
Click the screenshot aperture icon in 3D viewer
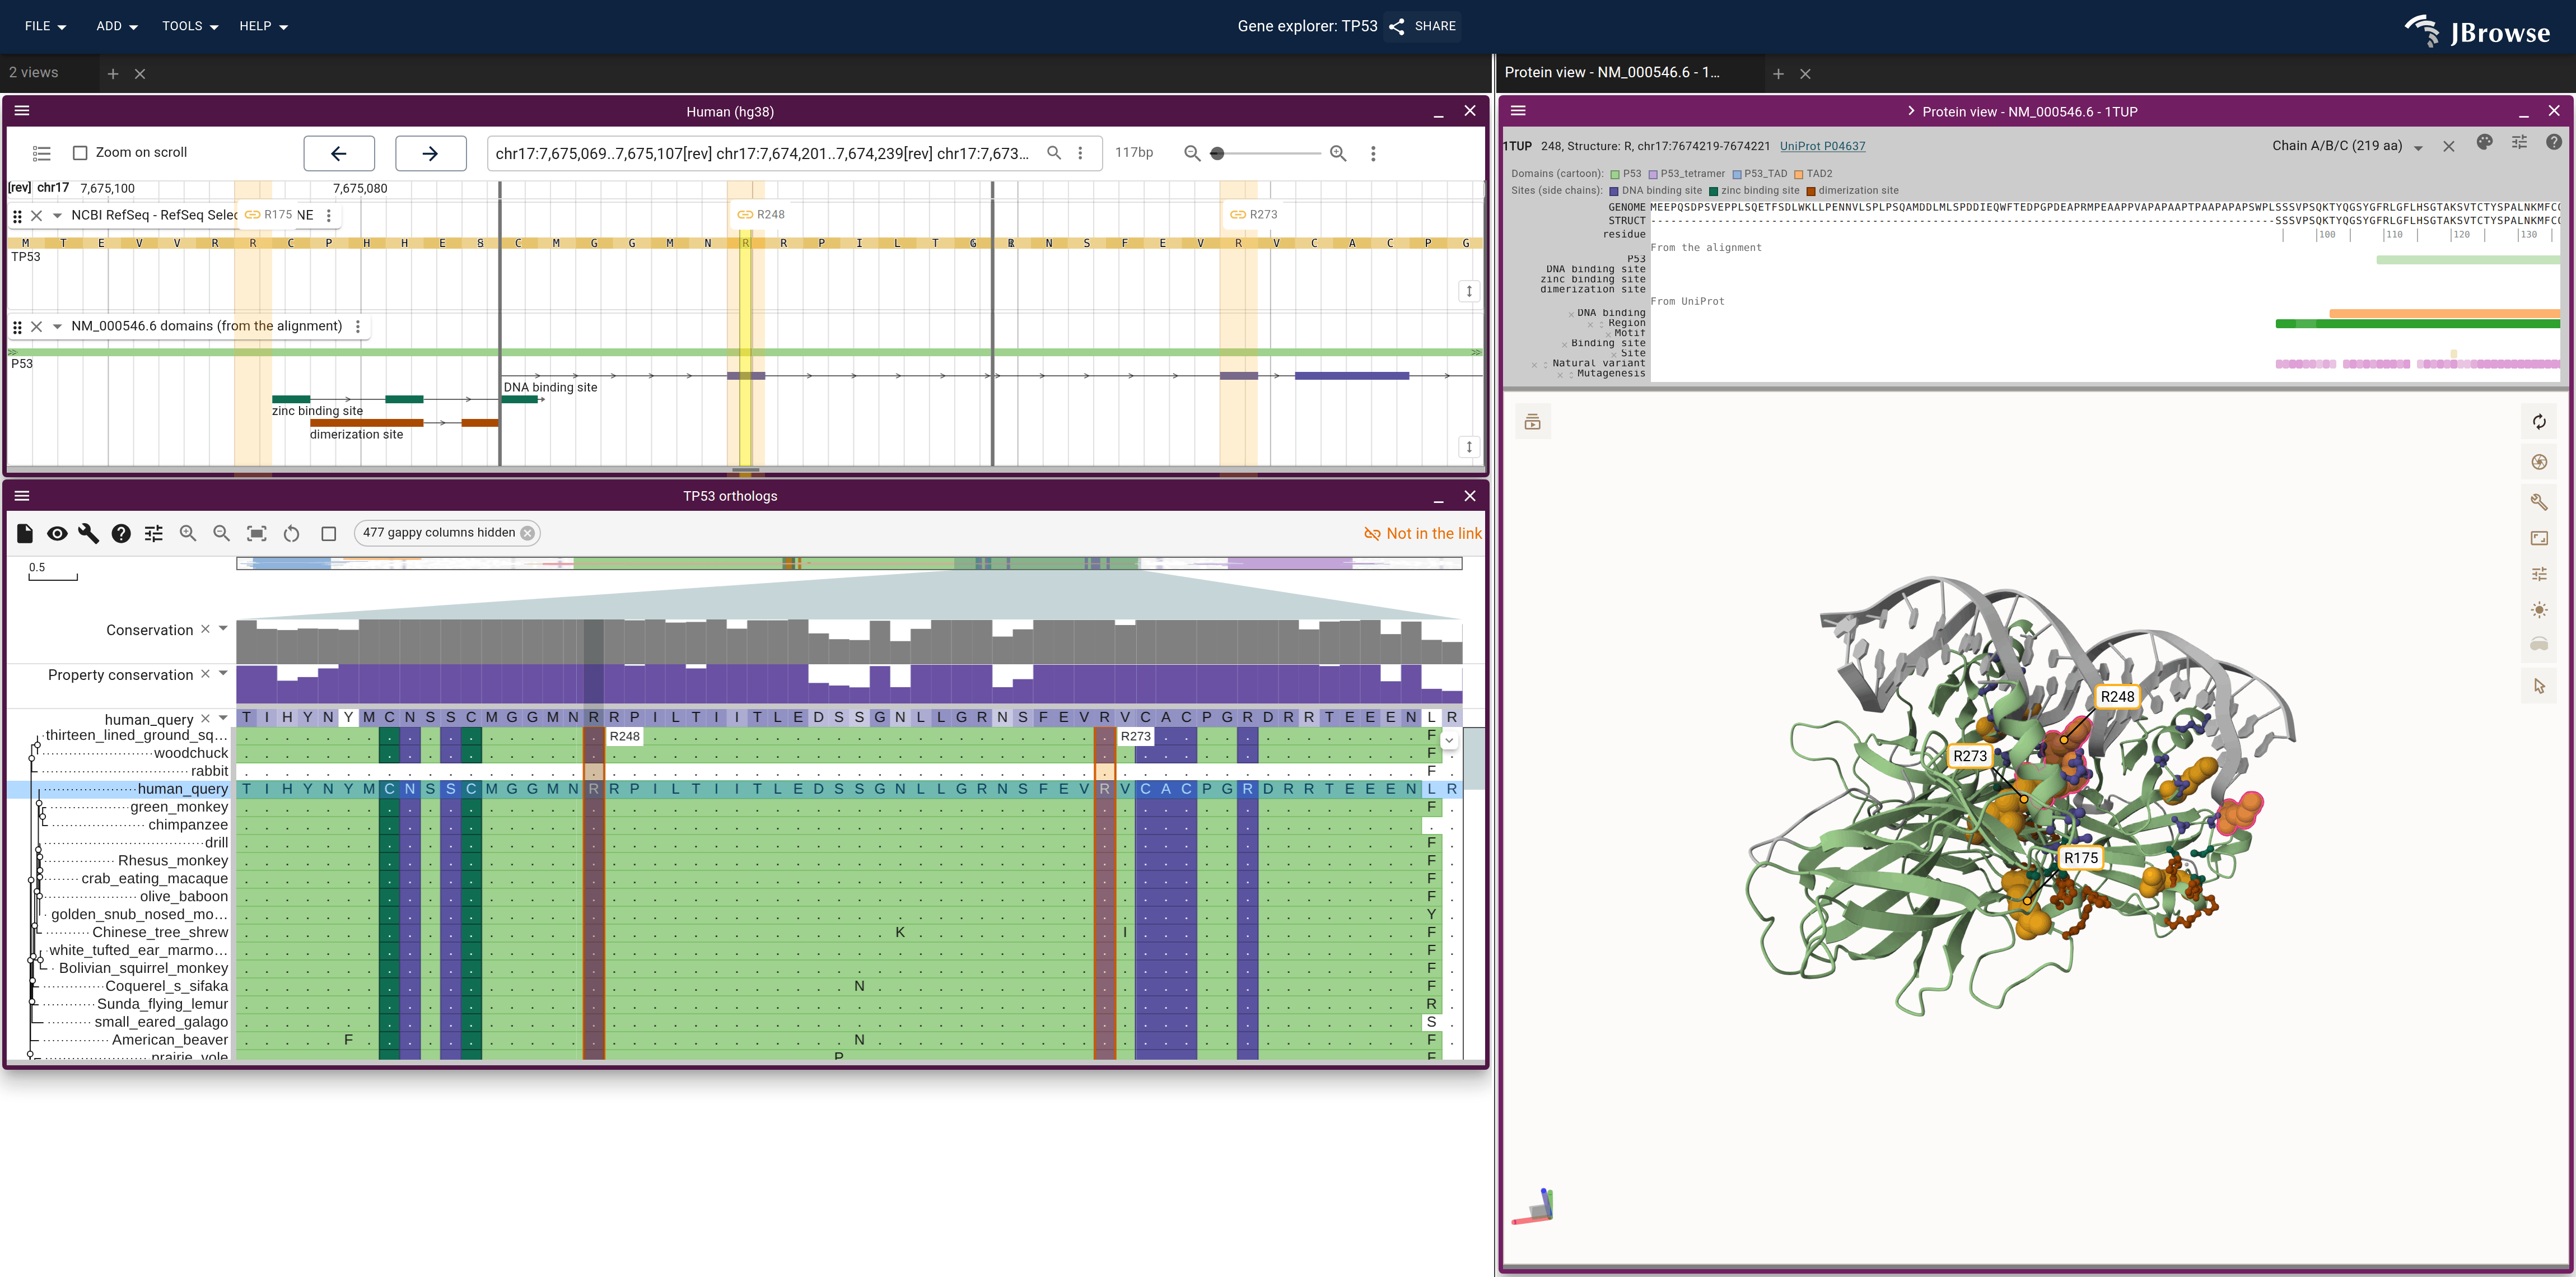coord(2539,462)
